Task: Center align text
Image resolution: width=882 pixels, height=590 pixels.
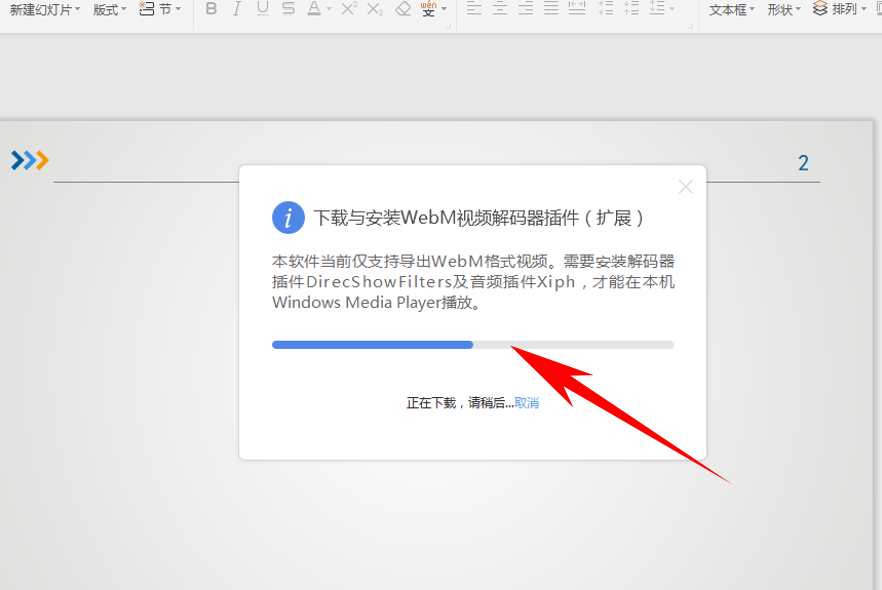Action: pyautogui.click(x=500, y=8)
